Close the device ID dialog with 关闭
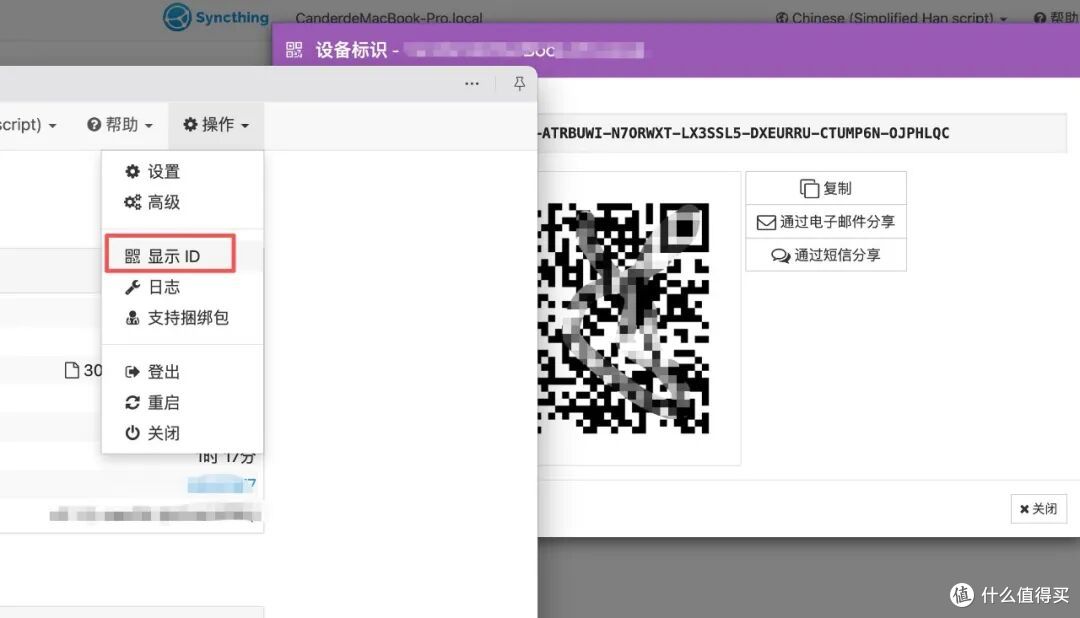 (x=1038, y=508)
